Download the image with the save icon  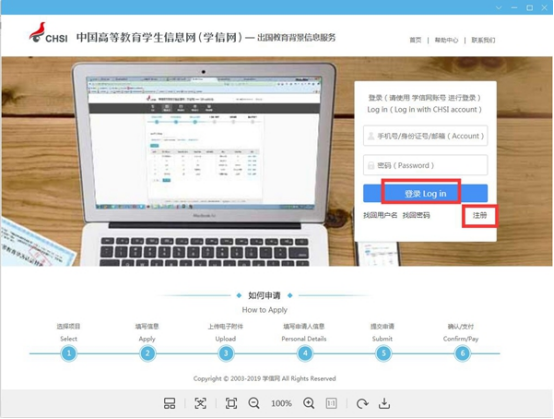pyautogui.click(x=384, y=403)
